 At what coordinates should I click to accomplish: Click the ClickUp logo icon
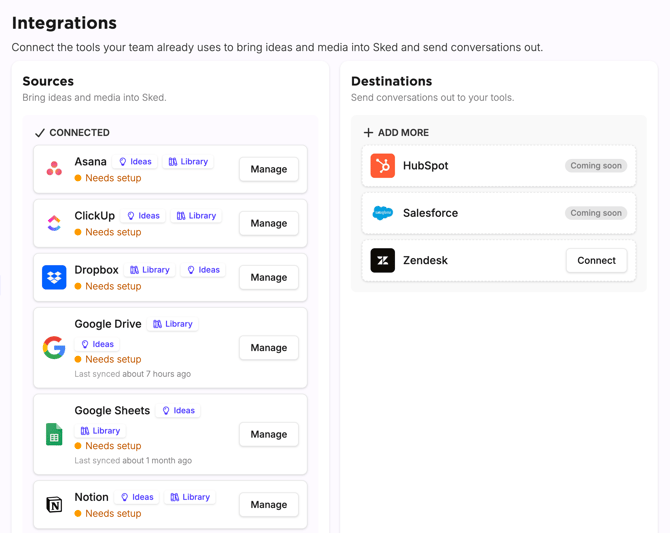tap(54, 223)
